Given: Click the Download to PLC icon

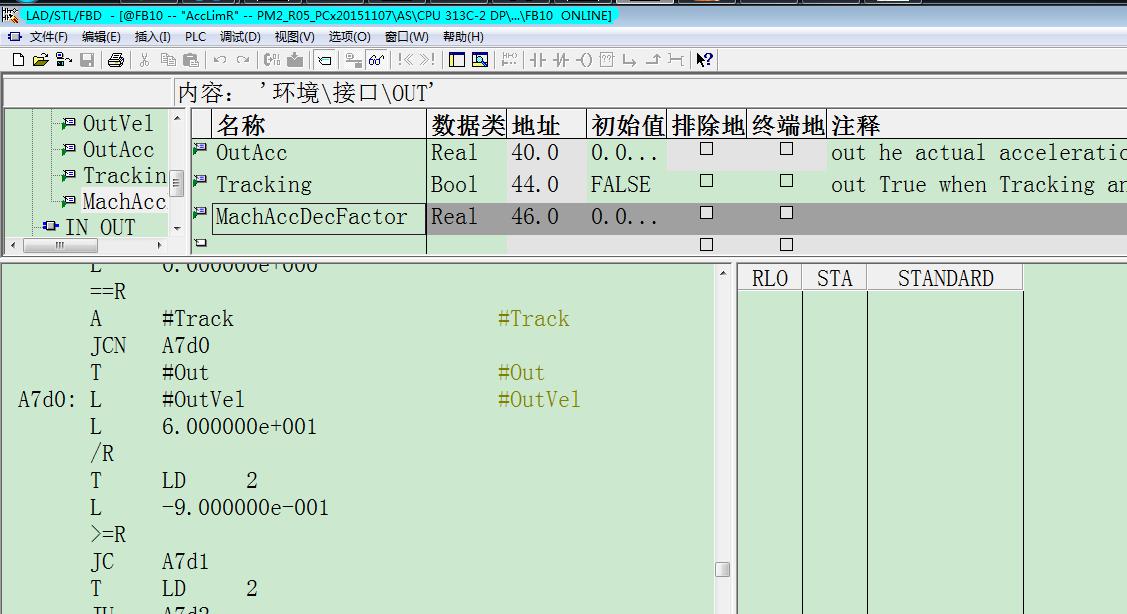Looking at the screenshot, I should tap(295, 60).
